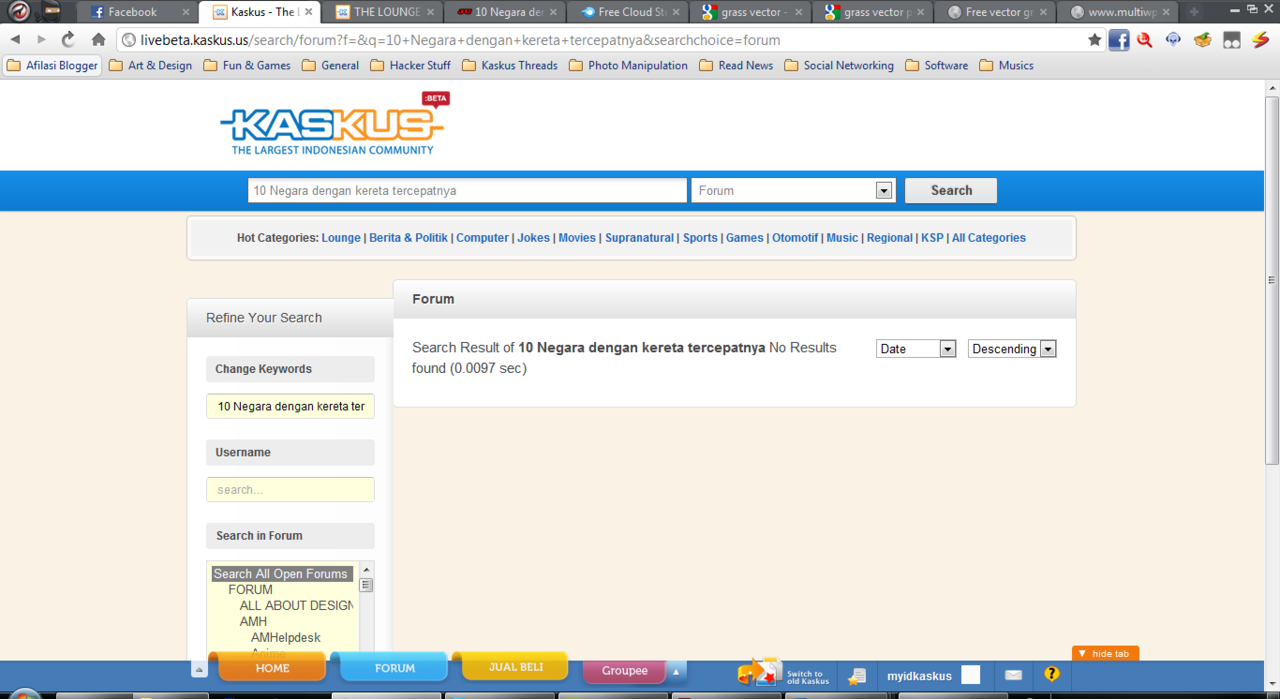Close the Kaskus browser tab

[x=308, y=12]
